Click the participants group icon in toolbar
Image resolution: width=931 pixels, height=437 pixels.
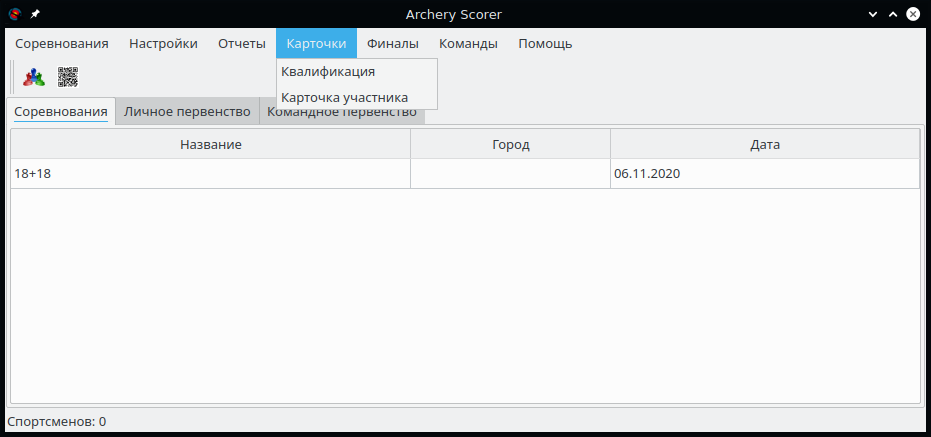pyautogui.click(x=35, y=77)
